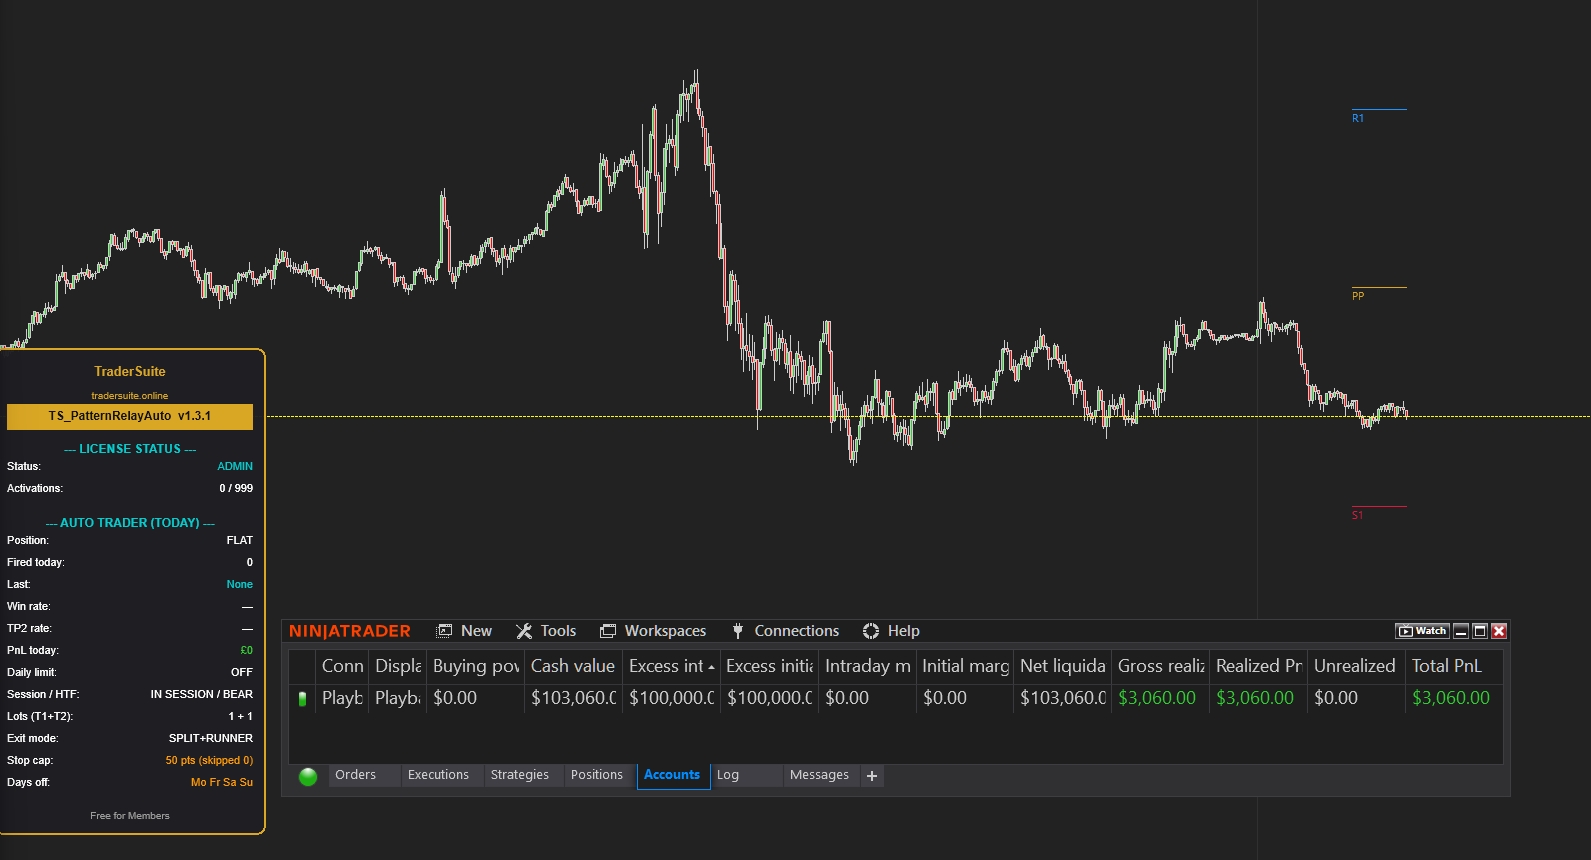Image resolution: width=1591 pixels, height=860 pixels.
Task: Click the $103,060 Cash value cell
Action: click(573, 698)
